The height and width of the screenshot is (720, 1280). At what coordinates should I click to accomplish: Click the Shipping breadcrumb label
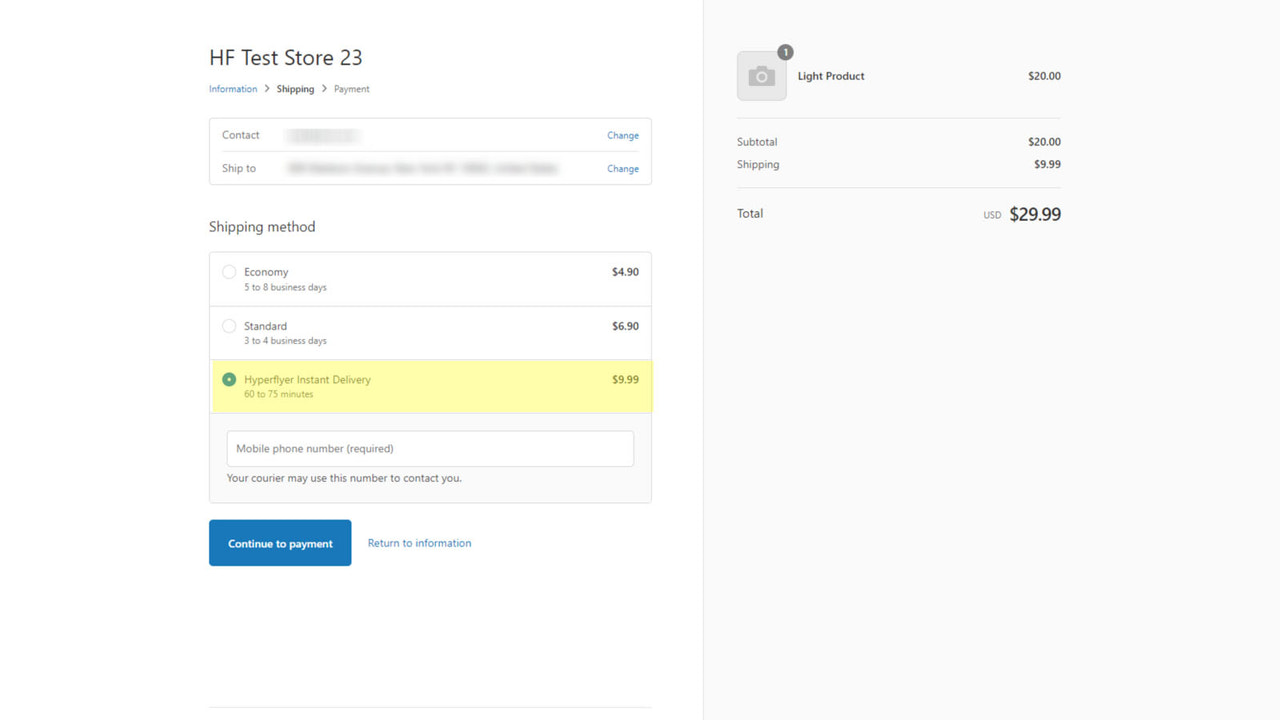295,88
